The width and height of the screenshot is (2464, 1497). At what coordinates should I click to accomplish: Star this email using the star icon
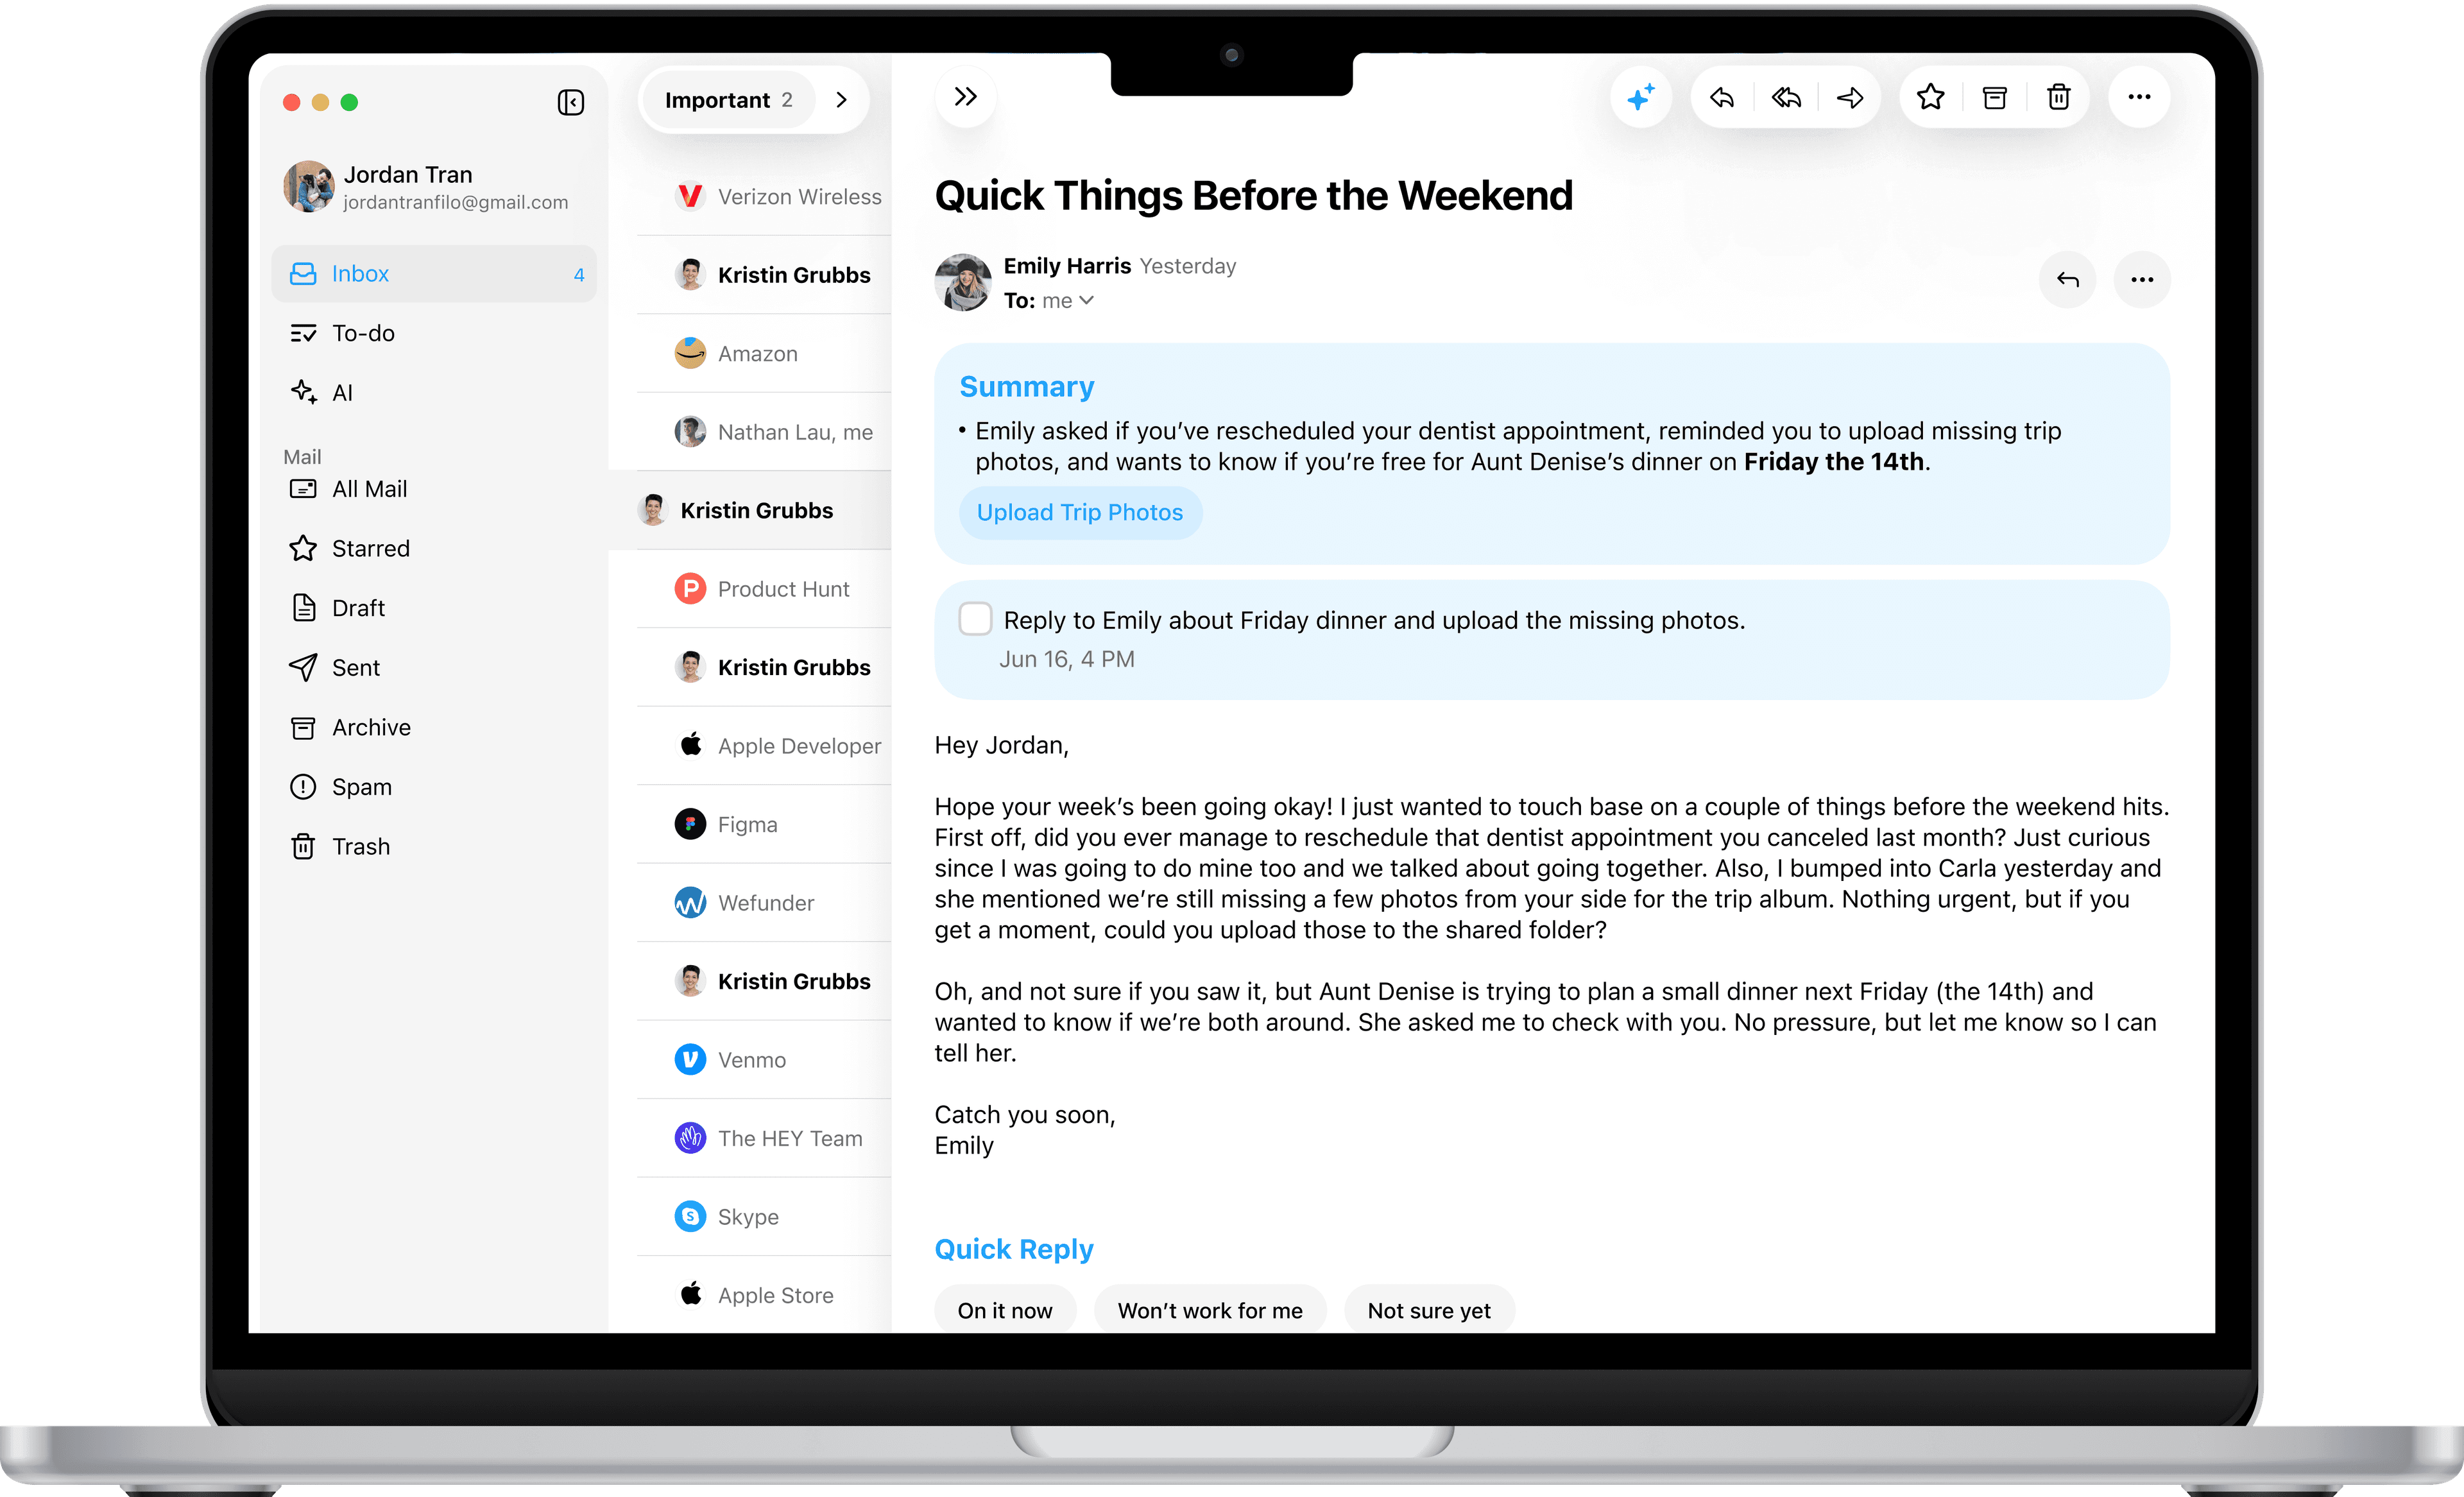1930,98
